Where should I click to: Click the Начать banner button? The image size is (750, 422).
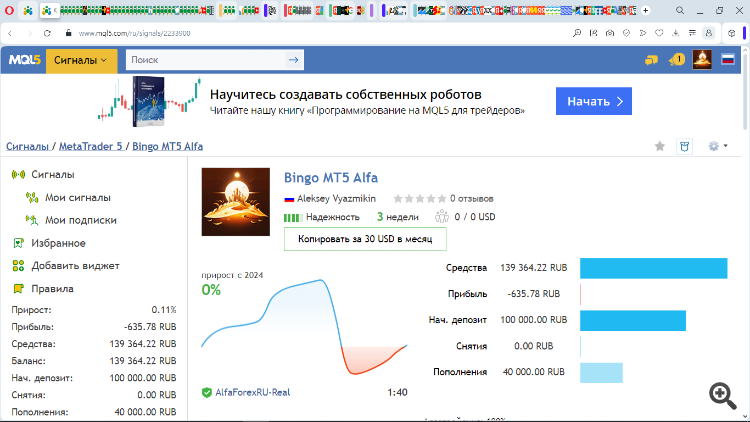click(594, 101)
